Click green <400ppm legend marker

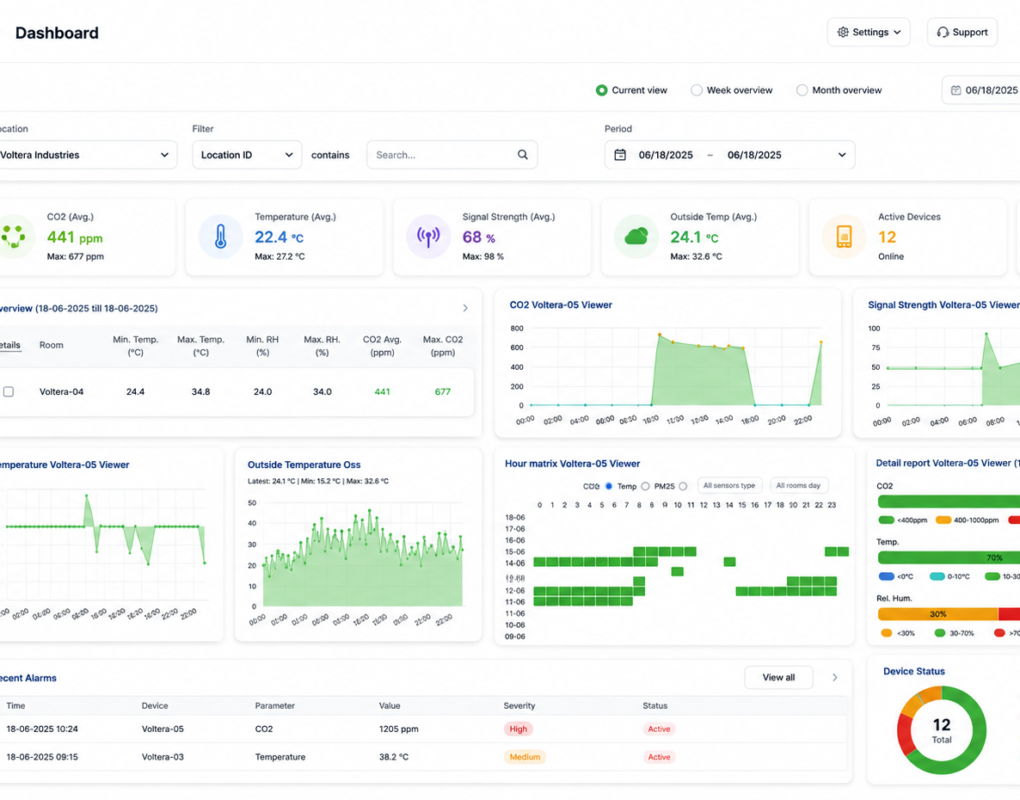[886, 520]
